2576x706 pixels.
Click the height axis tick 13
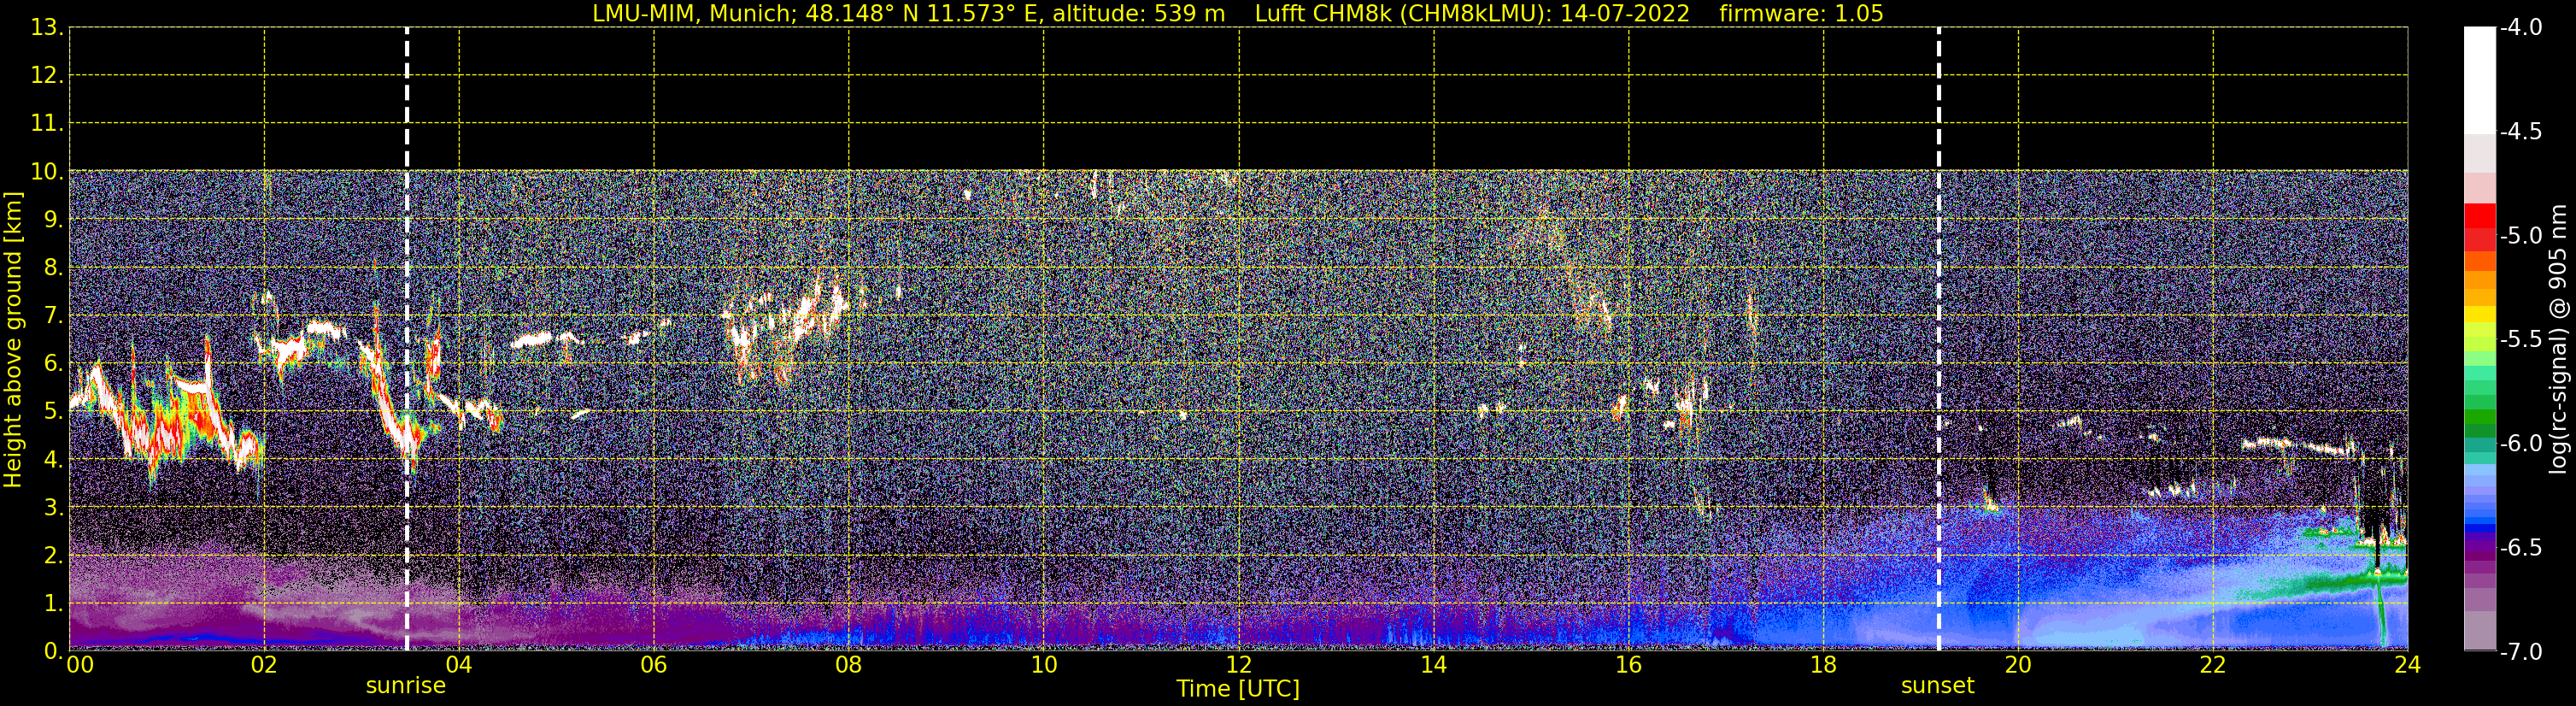(45, 28)
